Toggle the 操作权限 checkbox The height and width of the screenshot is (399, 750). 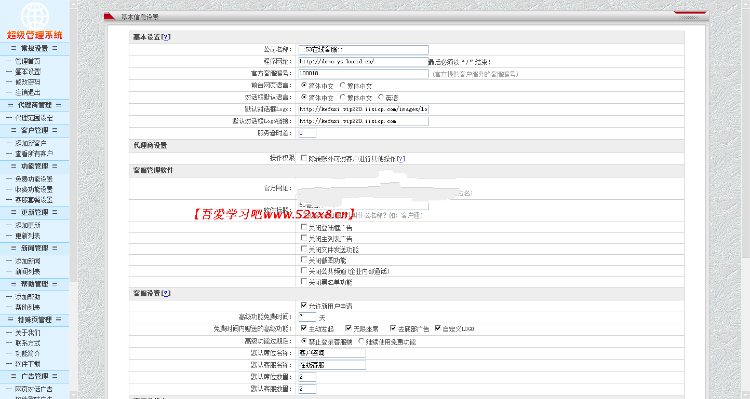(304, 158)
